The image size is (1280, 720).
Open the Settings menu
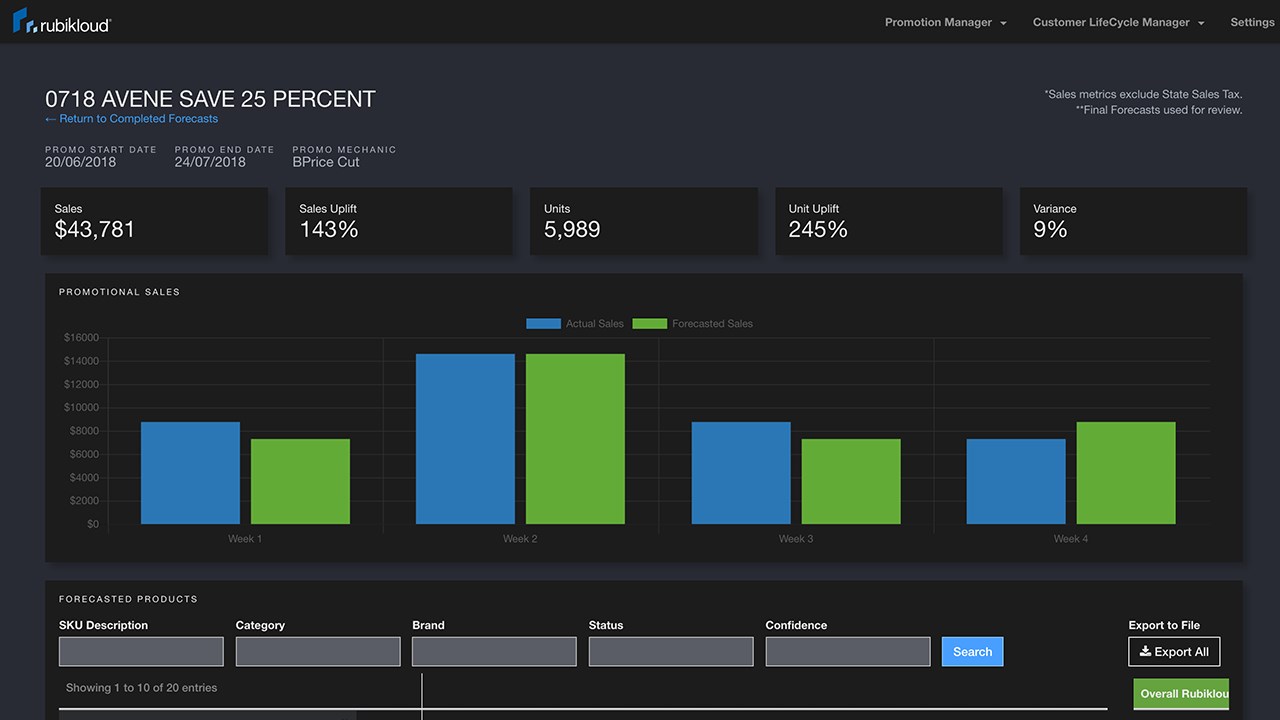coord(1252,22)
